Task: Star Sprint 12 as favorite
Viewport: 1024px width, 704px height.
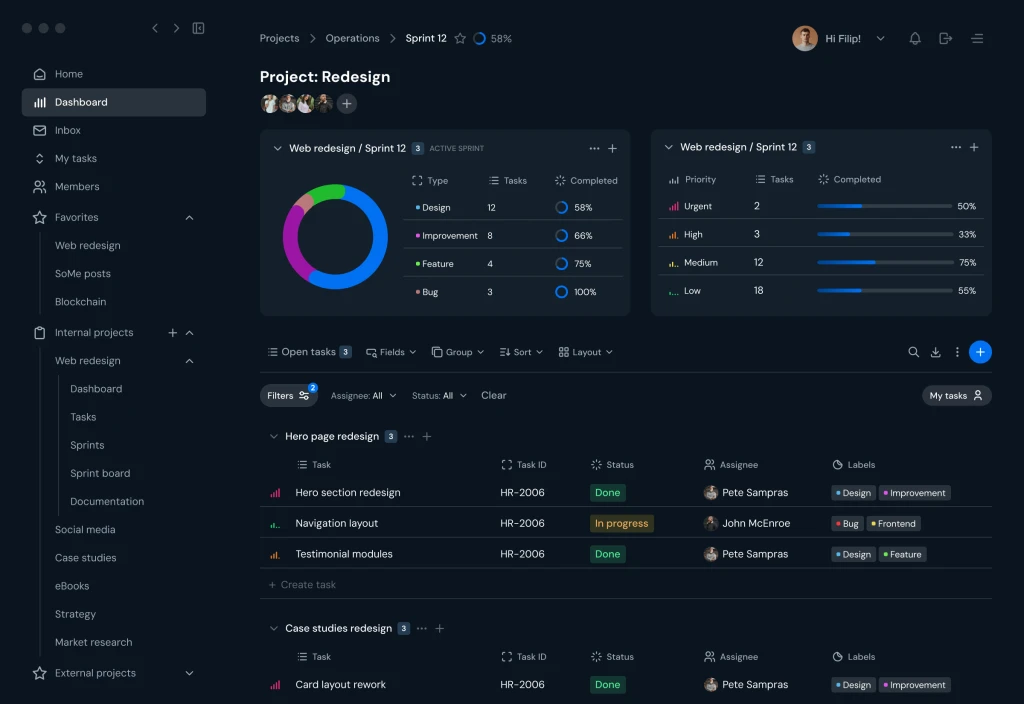Action: coord(460,39)
